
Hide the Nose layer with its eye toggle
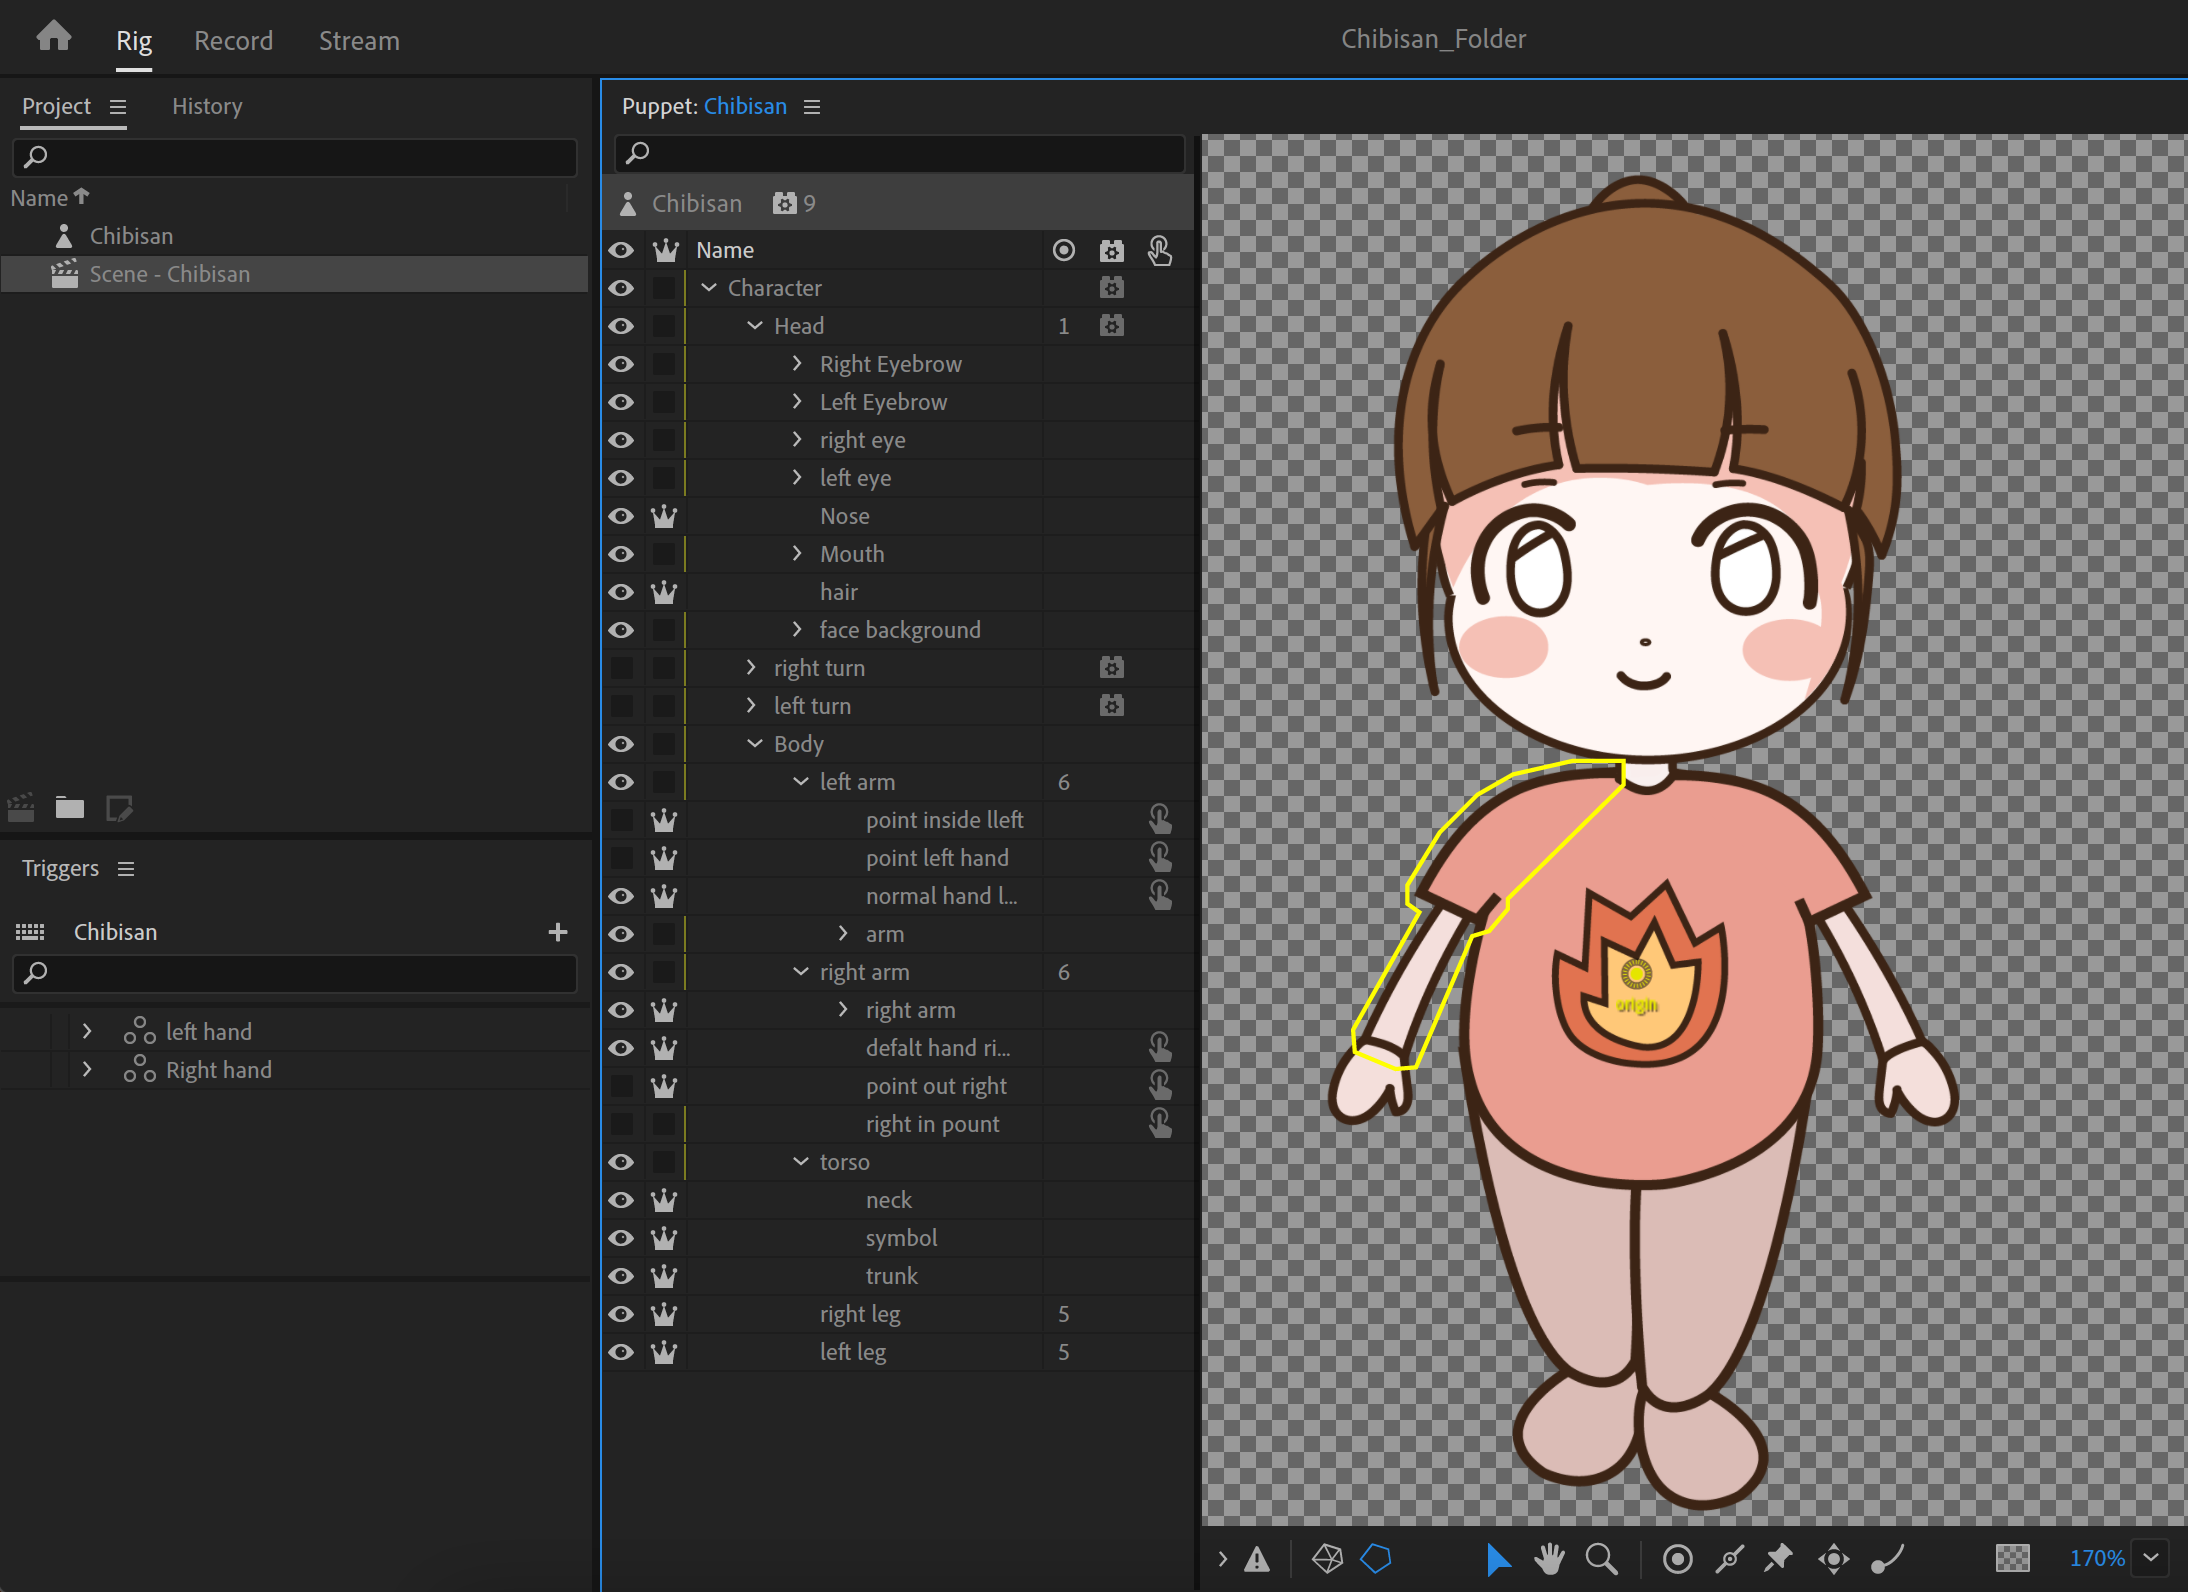(x=622, y=515)
